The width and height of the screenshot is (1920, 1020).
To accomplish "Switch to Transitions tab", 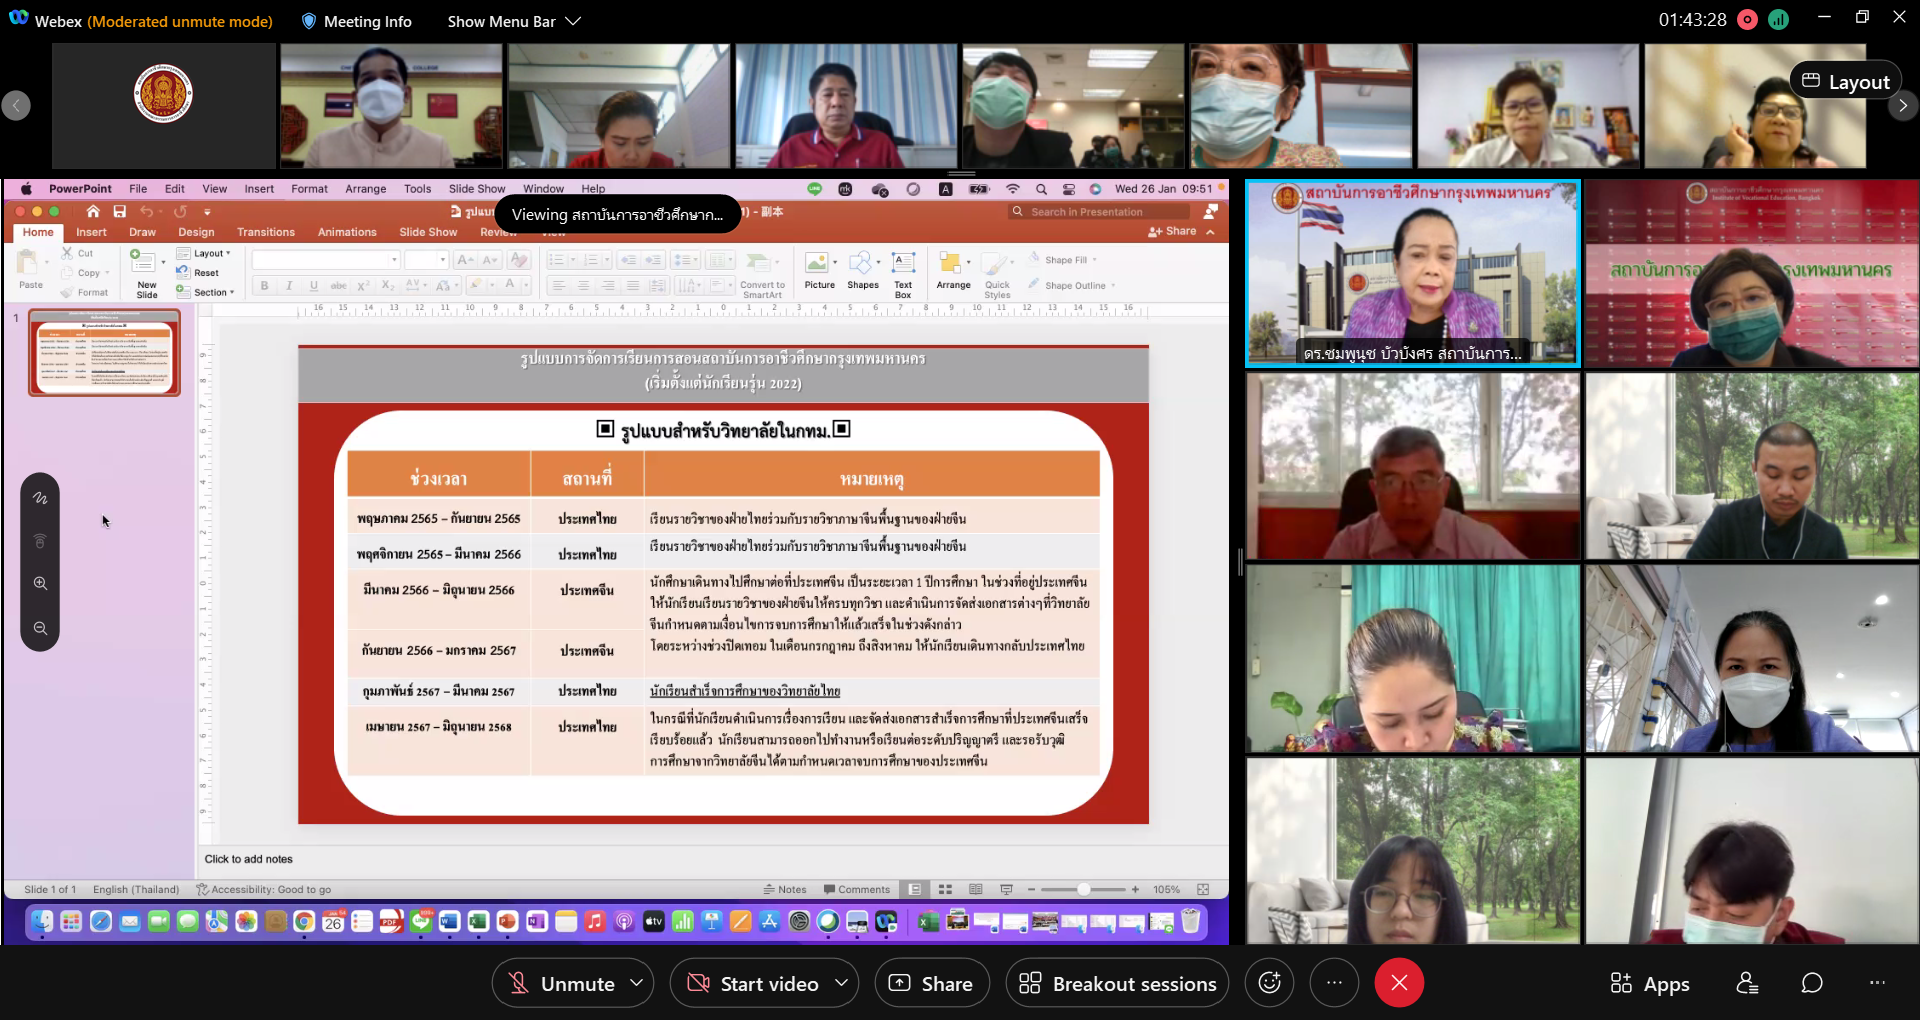I will click(x=266, y=232).
